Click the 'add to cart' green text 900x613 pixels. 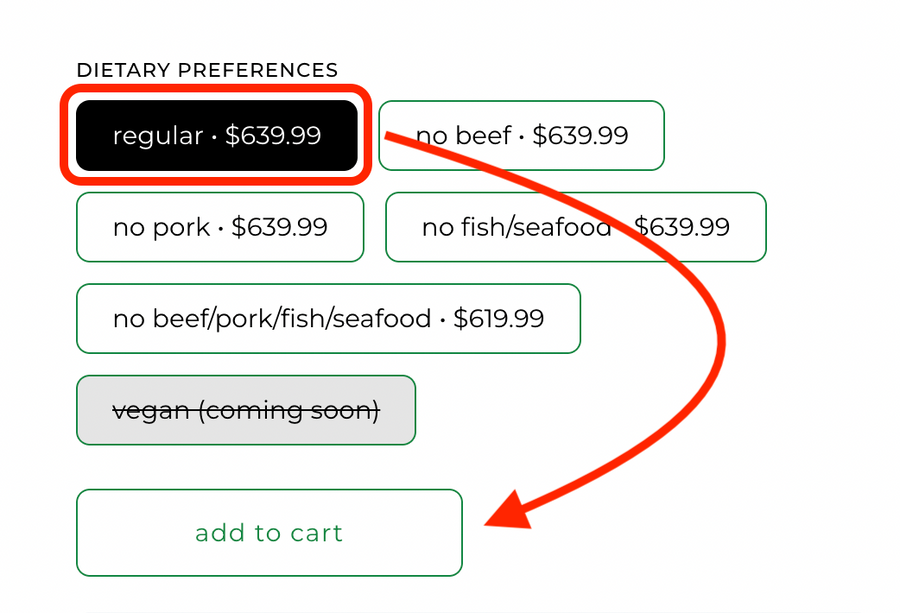(x=269, y=533)
